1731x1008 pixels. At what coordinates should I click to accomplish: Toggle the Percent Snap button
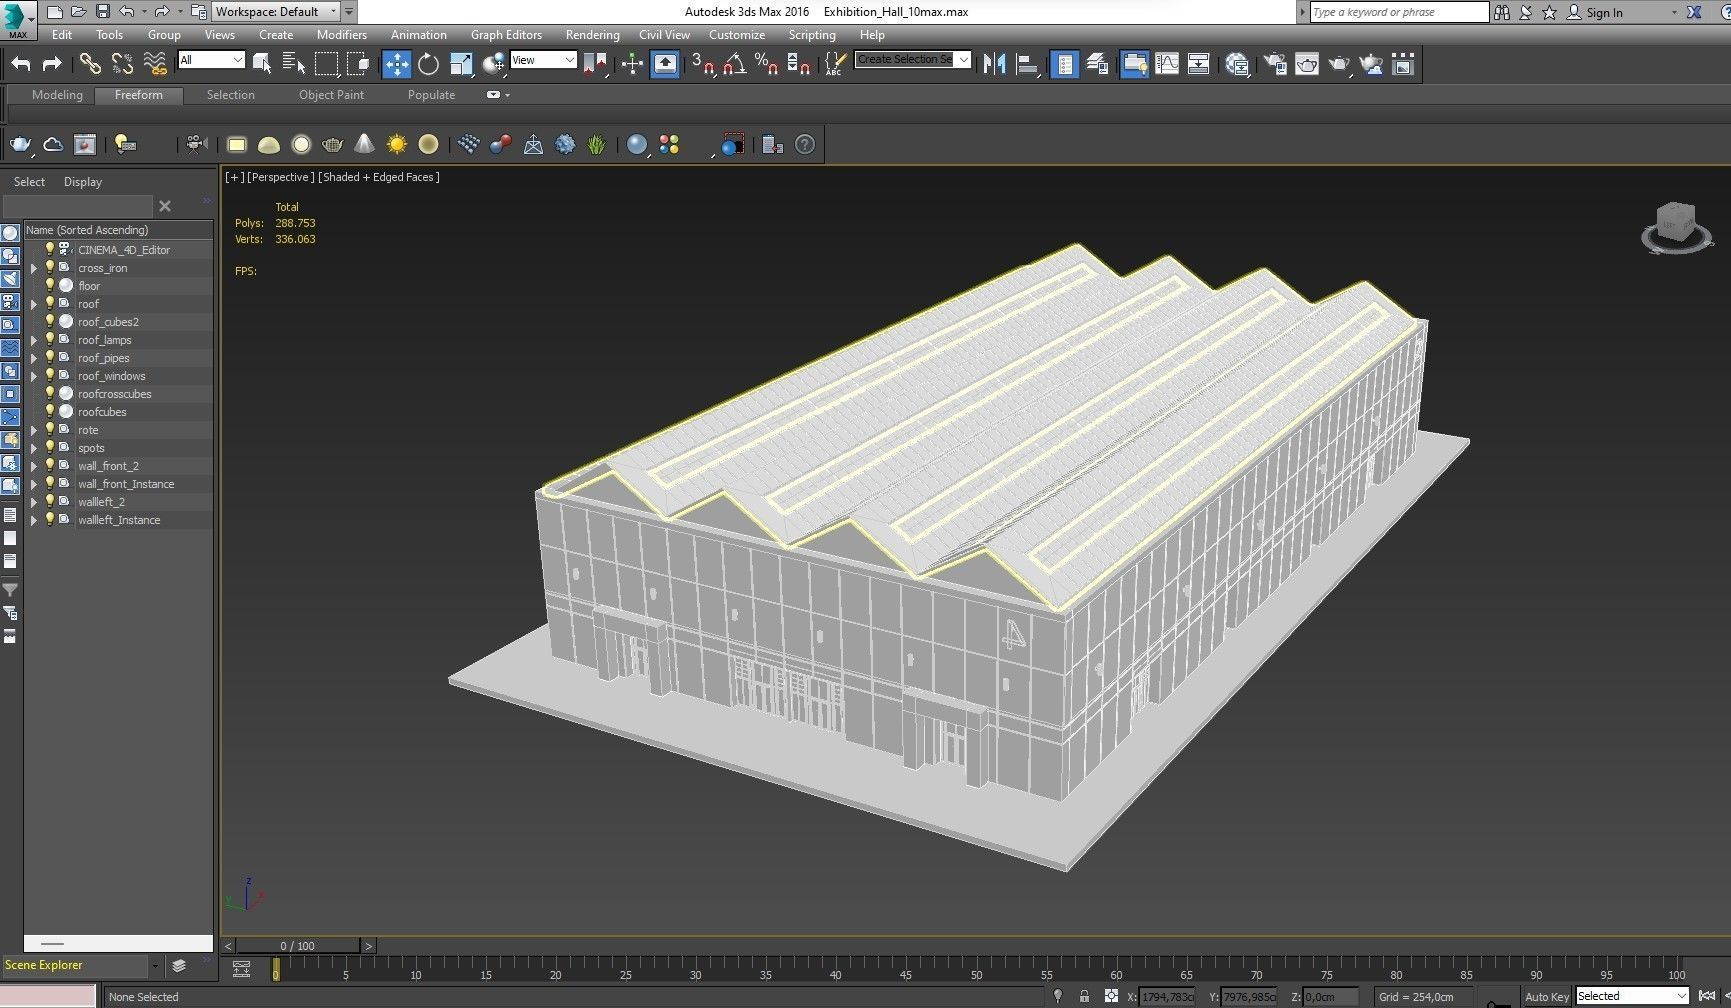(x=767, y=64)
